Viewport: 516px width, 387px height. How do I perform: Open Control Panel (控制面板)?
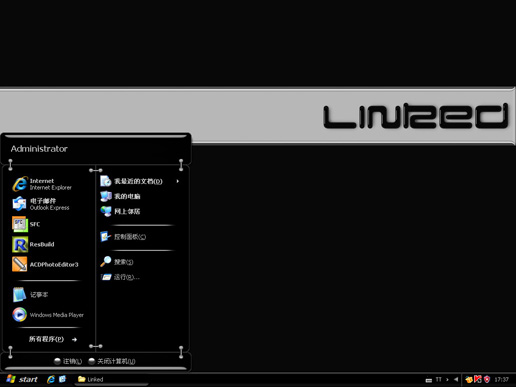[x=123, y=237]
